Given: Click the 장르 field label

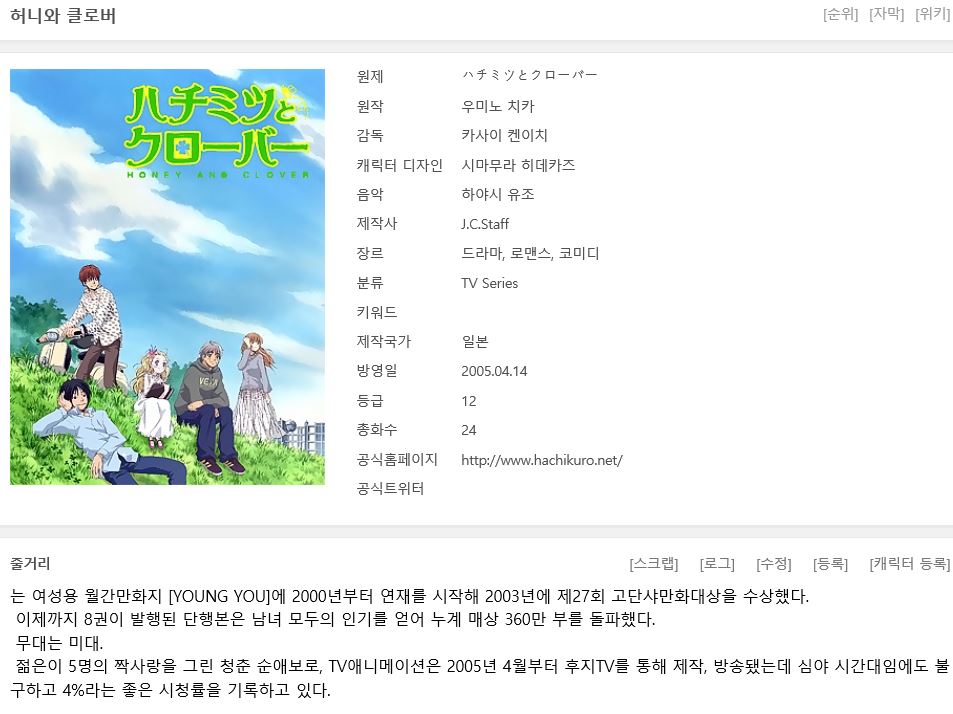Looking at the screenshot, I should click(370, 253).
